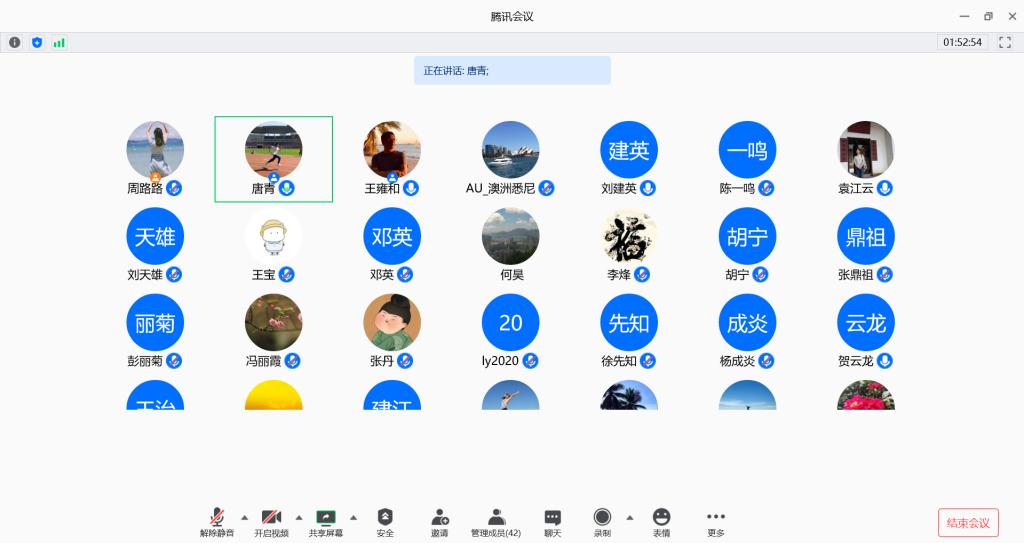
Task: Open the 安全 (Security) shield icon
Action: tap(385, 518)
